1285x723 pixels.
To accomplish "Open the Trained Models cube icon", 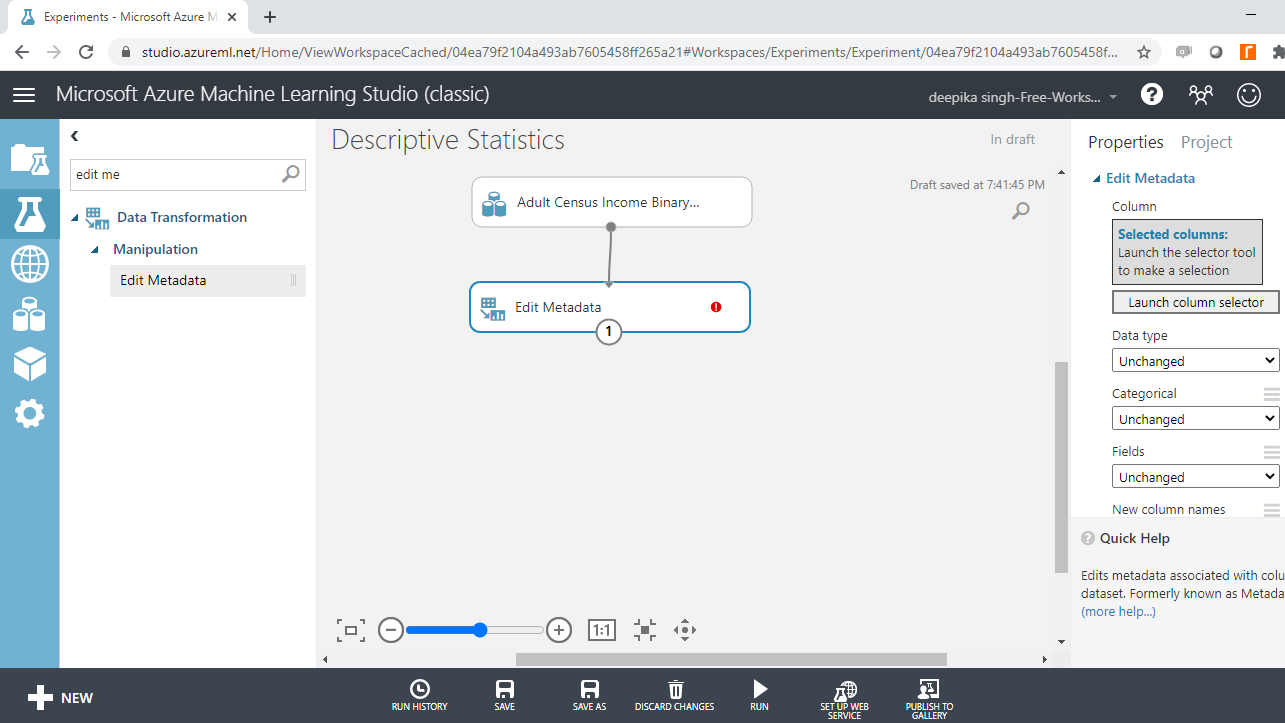I will 29,364.
